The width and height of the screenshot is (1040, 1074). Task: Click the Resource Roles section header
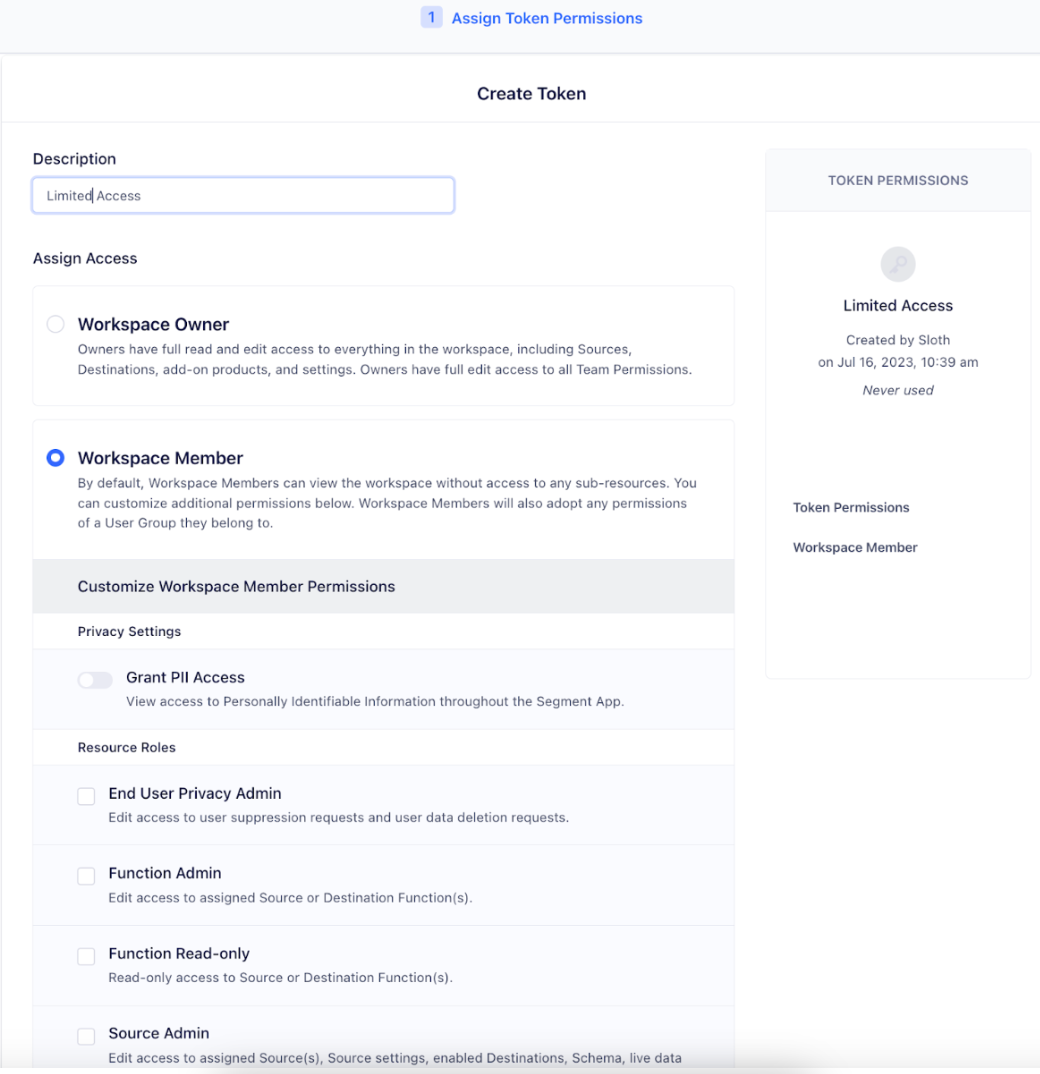126,747
